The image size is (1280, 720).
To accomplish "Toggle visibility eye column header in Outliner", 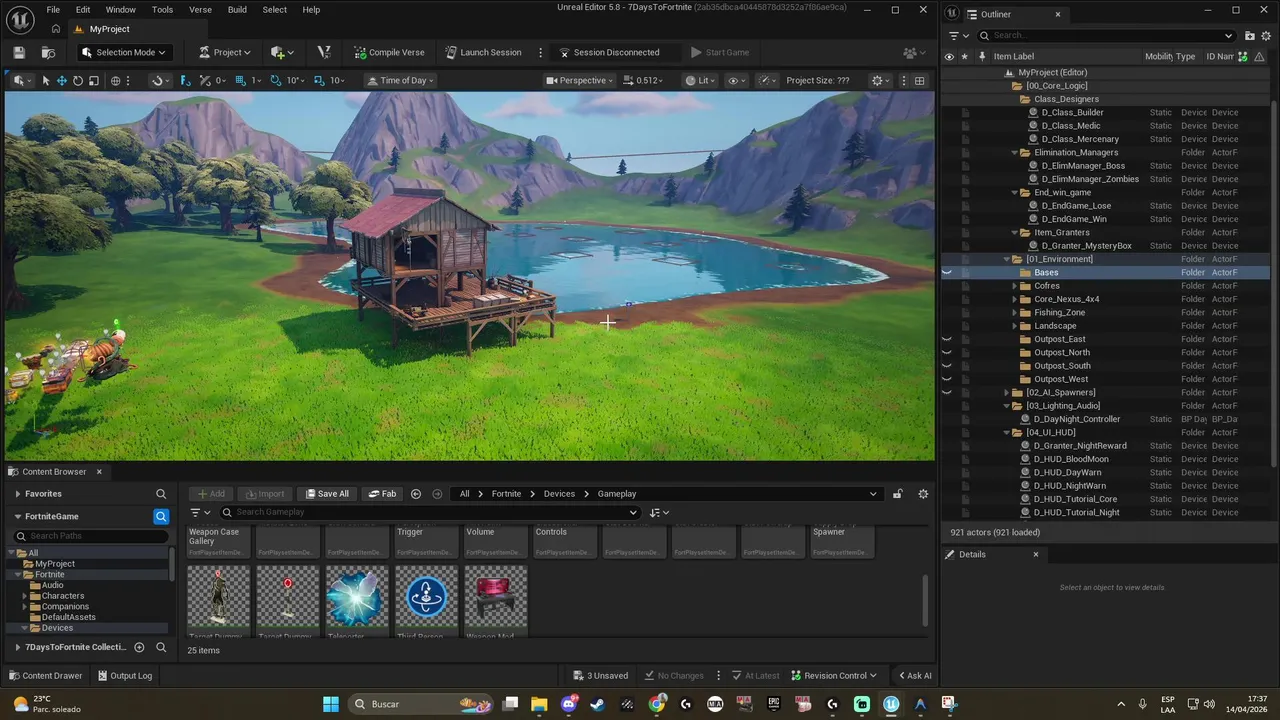I will click(x=949, y=56).
